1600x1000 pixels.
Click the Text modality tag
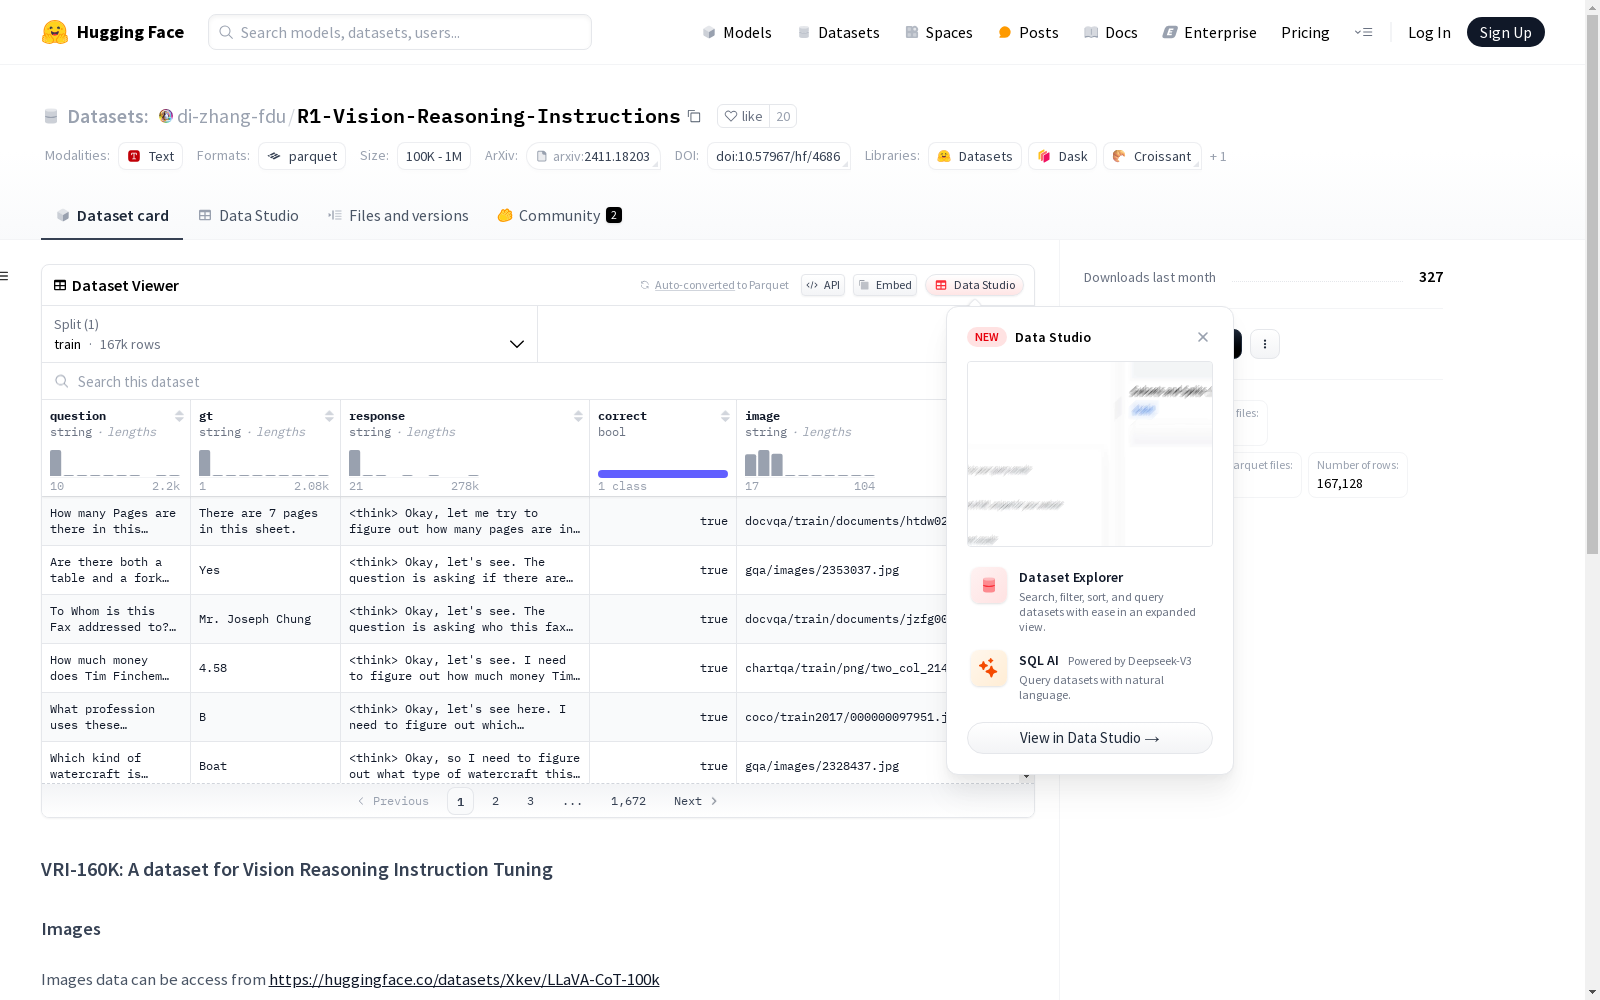150,156
